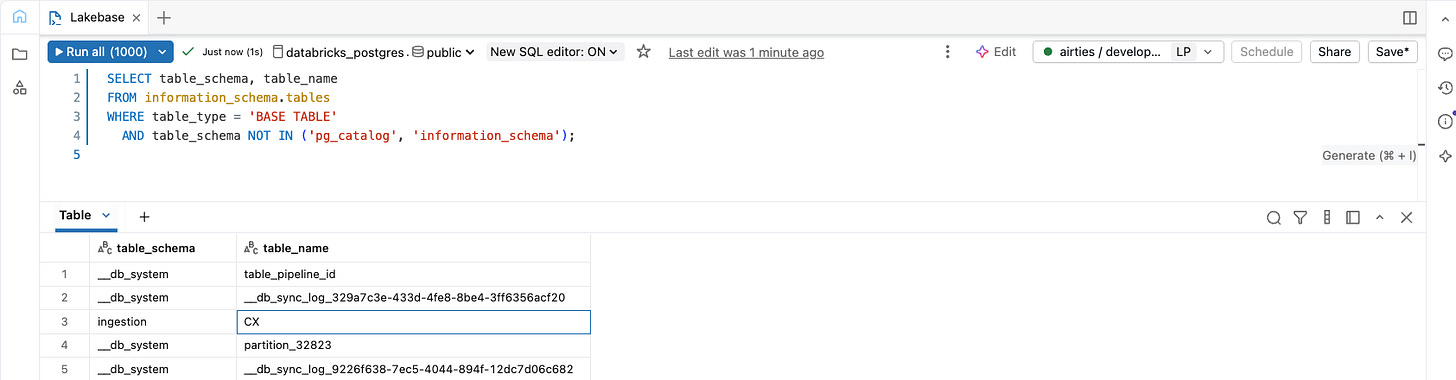Sort by the table_name column header
This screenshot has height=380, width=1456.
(413, 248)
